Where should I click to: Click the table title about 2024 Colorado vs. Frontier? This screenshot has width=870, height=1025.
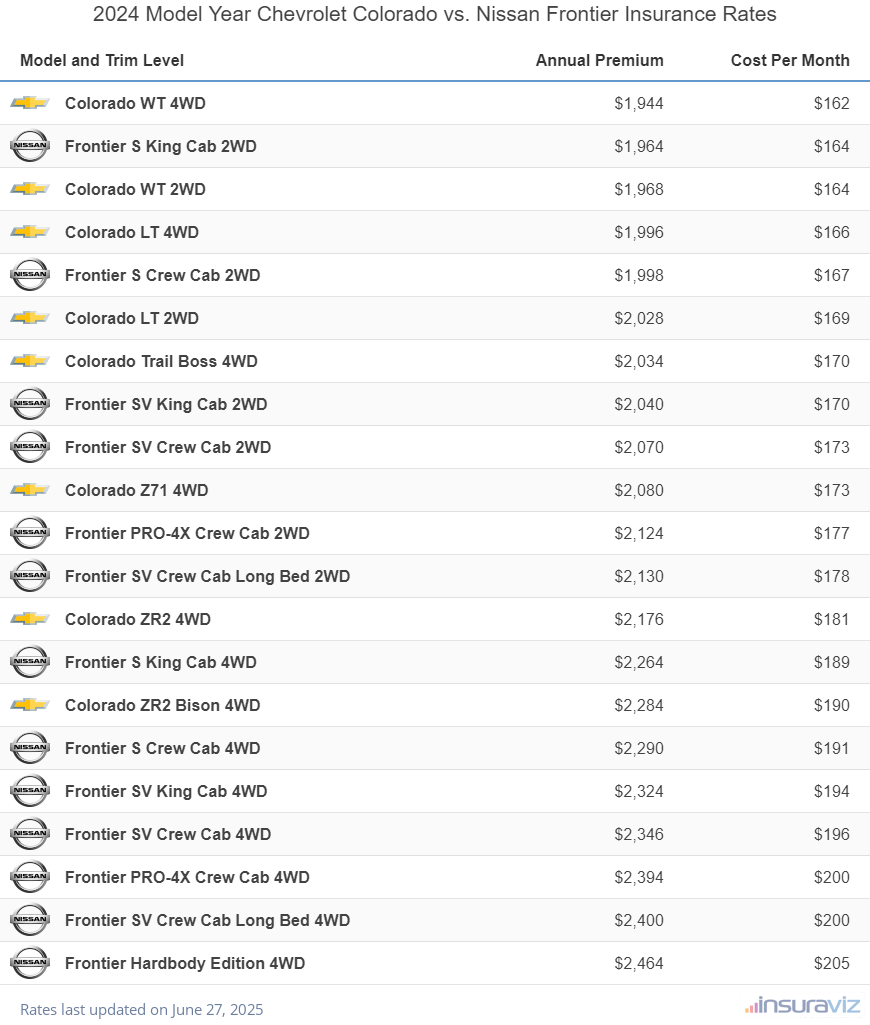click(x=435, y=14)
